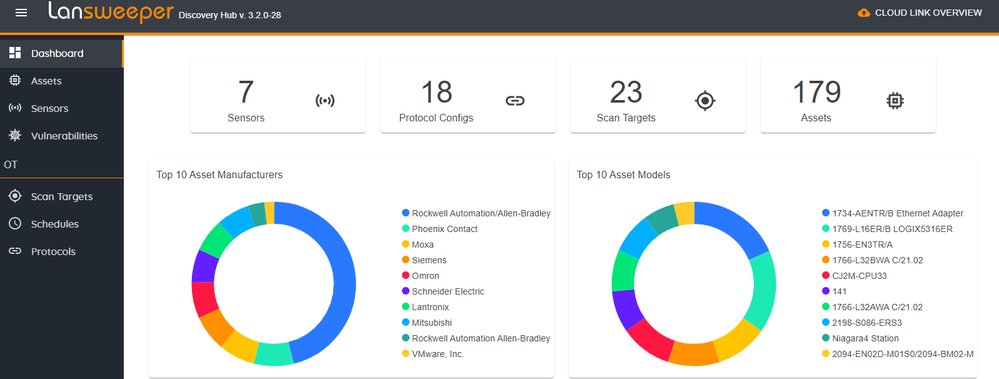Screen dimensions: 999x379
Task: Open the Schedules menu item
Action: pos(61,224)
